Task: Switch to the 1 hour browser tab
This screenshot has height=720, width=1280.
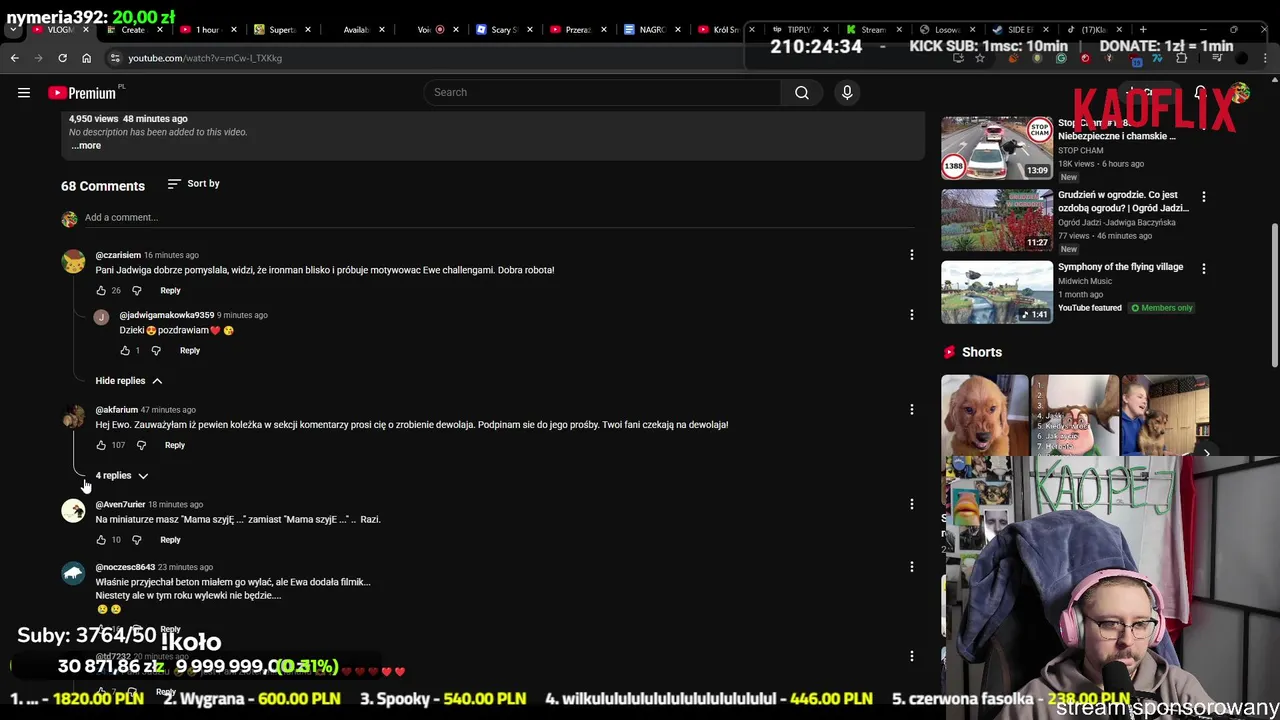Action: click(x=207, y=30)
